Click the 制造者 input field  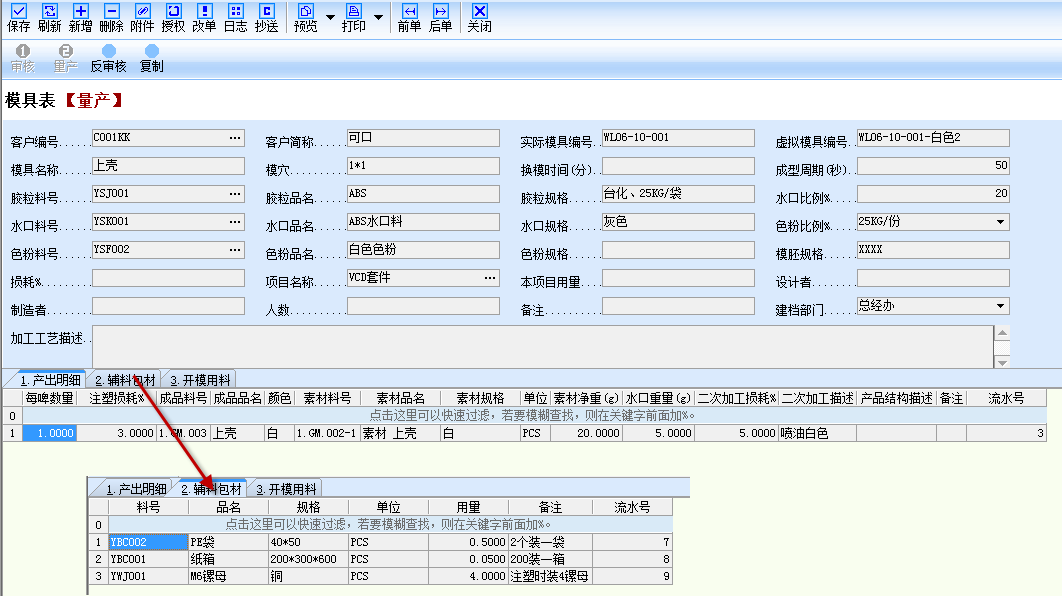coord(169,306)
